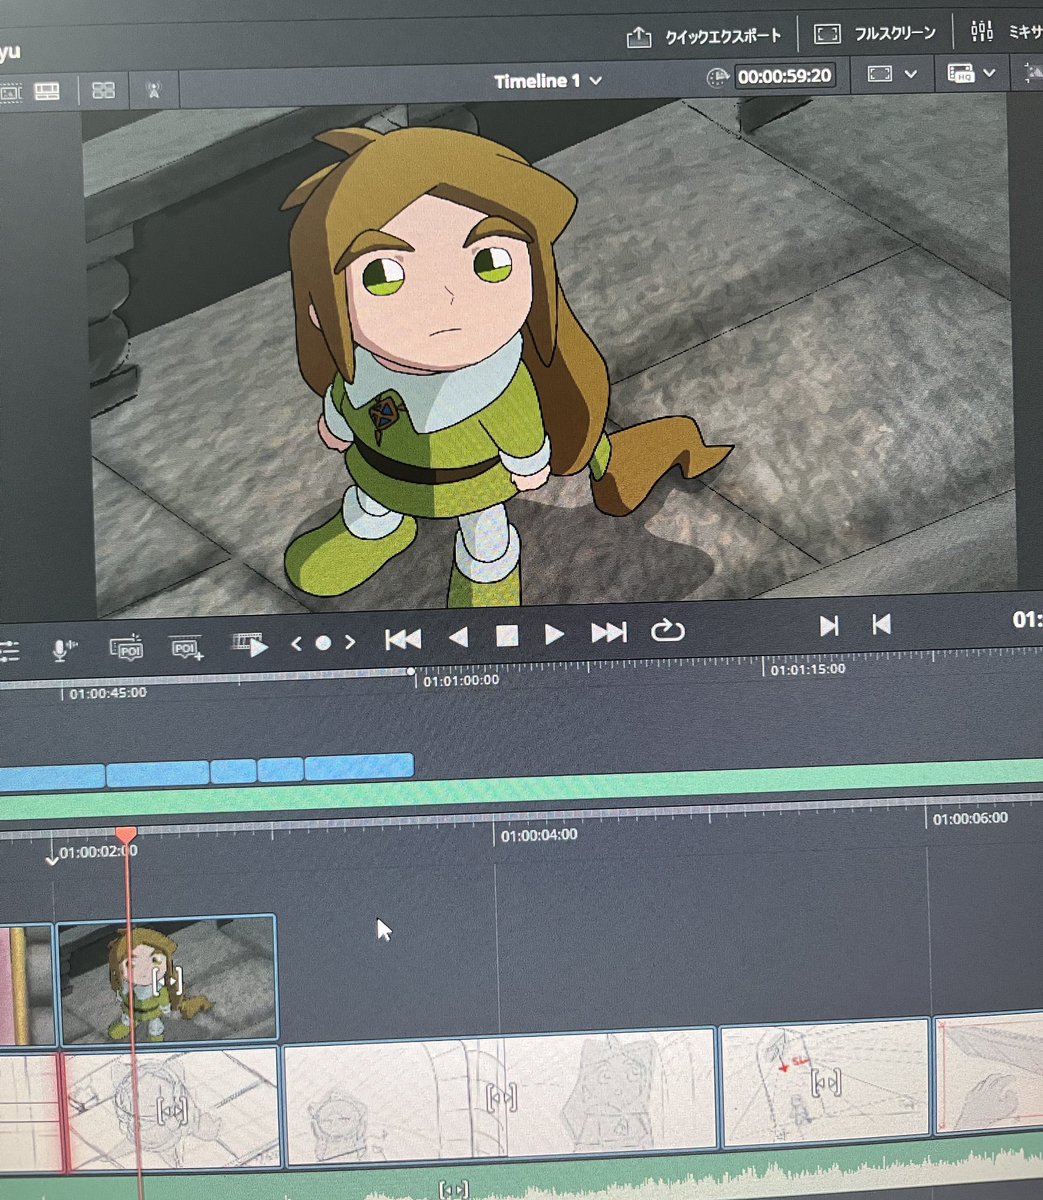The image size is (1043, 1200).
Task: Click the red playhead handle
Action: [x=126, y=834]
